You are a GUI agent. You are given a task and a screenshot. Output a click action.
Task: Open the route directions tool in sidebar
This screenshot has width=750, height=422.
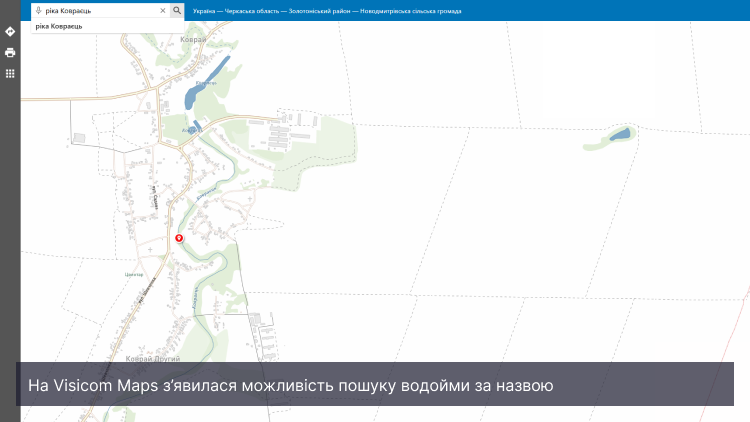coord(10,32)
